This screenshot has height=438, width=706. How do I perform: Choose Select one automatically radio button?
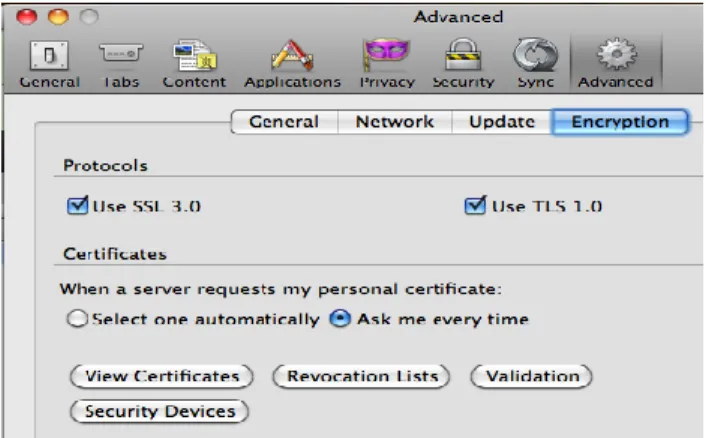(x=77, y=319)
